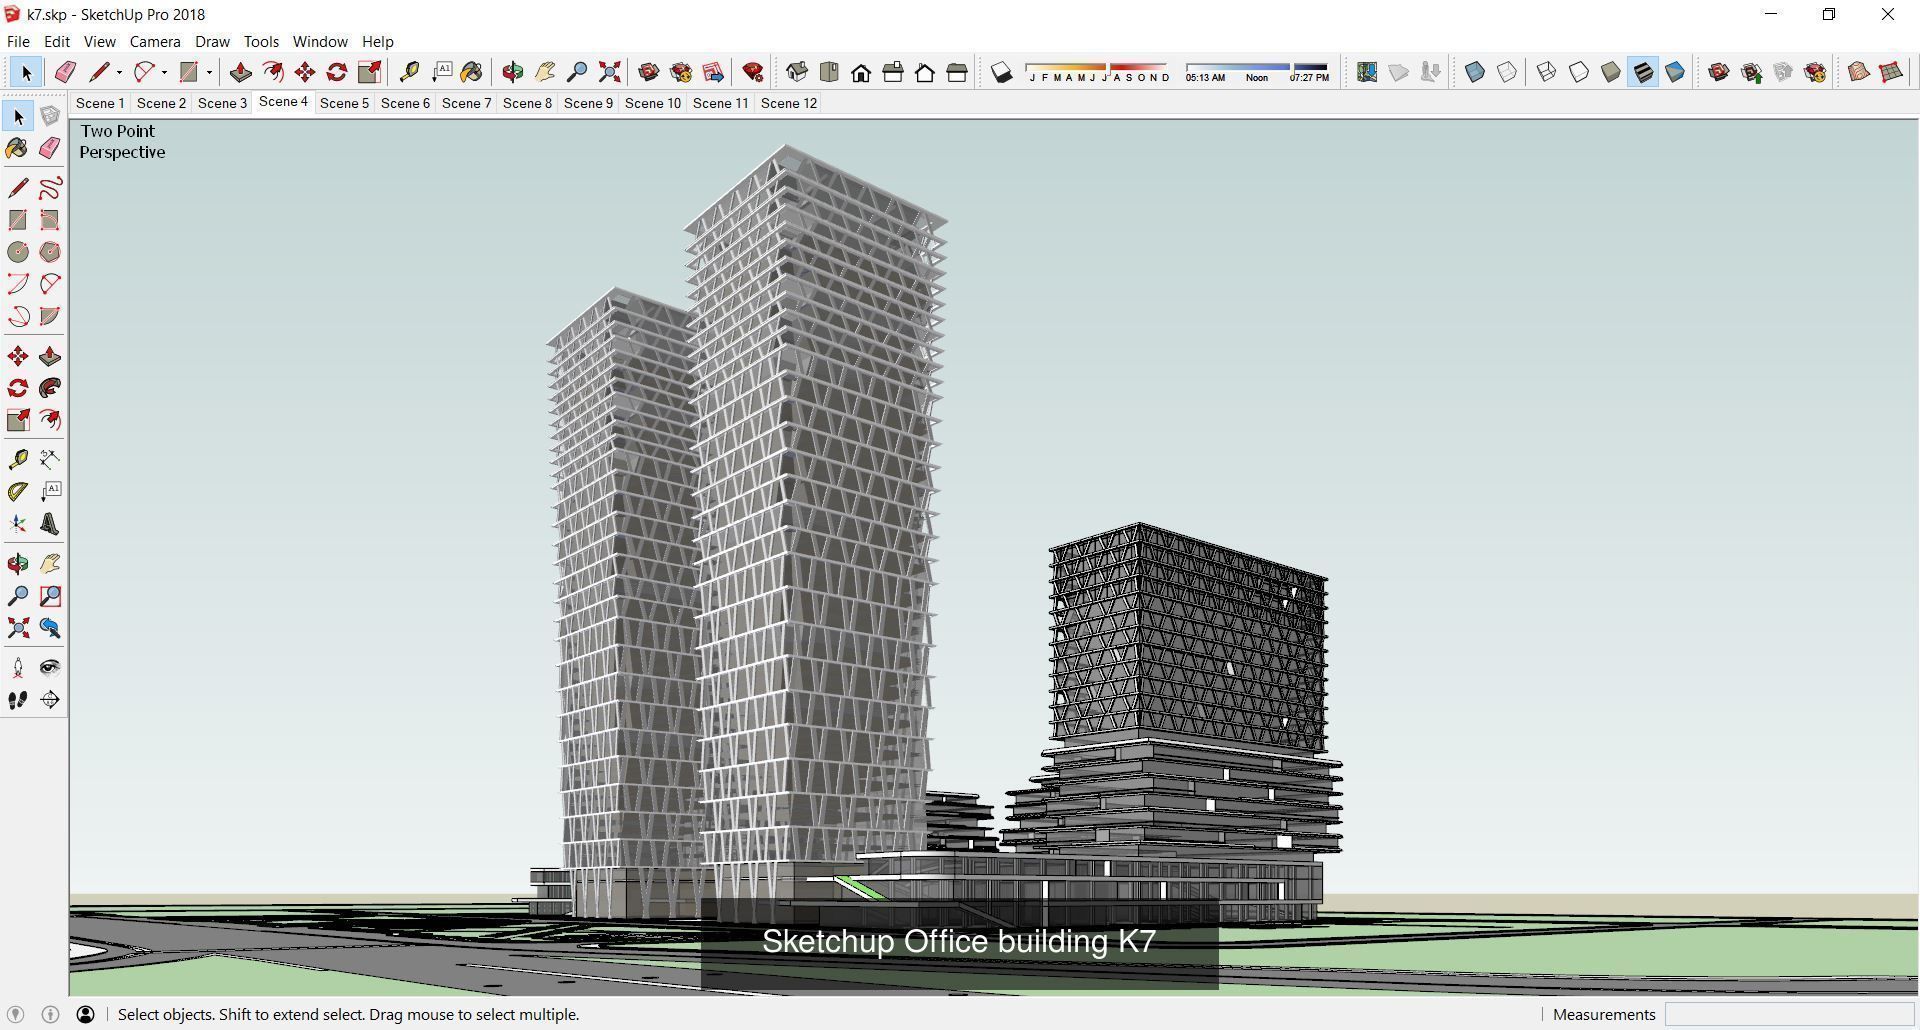Click the geo-location status icon
The width and height of the screenshot is (1920, 1030).
click(15, 1015)
